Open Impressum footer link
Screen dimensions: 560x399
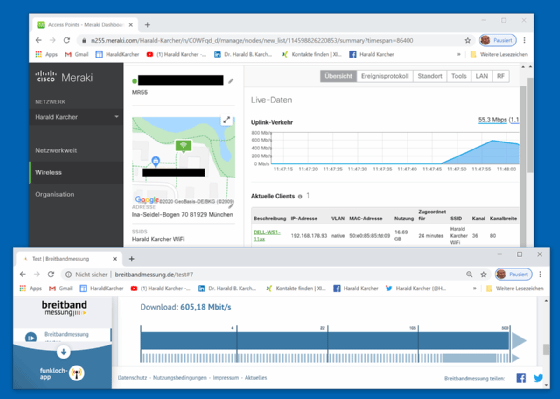[226, 378]
